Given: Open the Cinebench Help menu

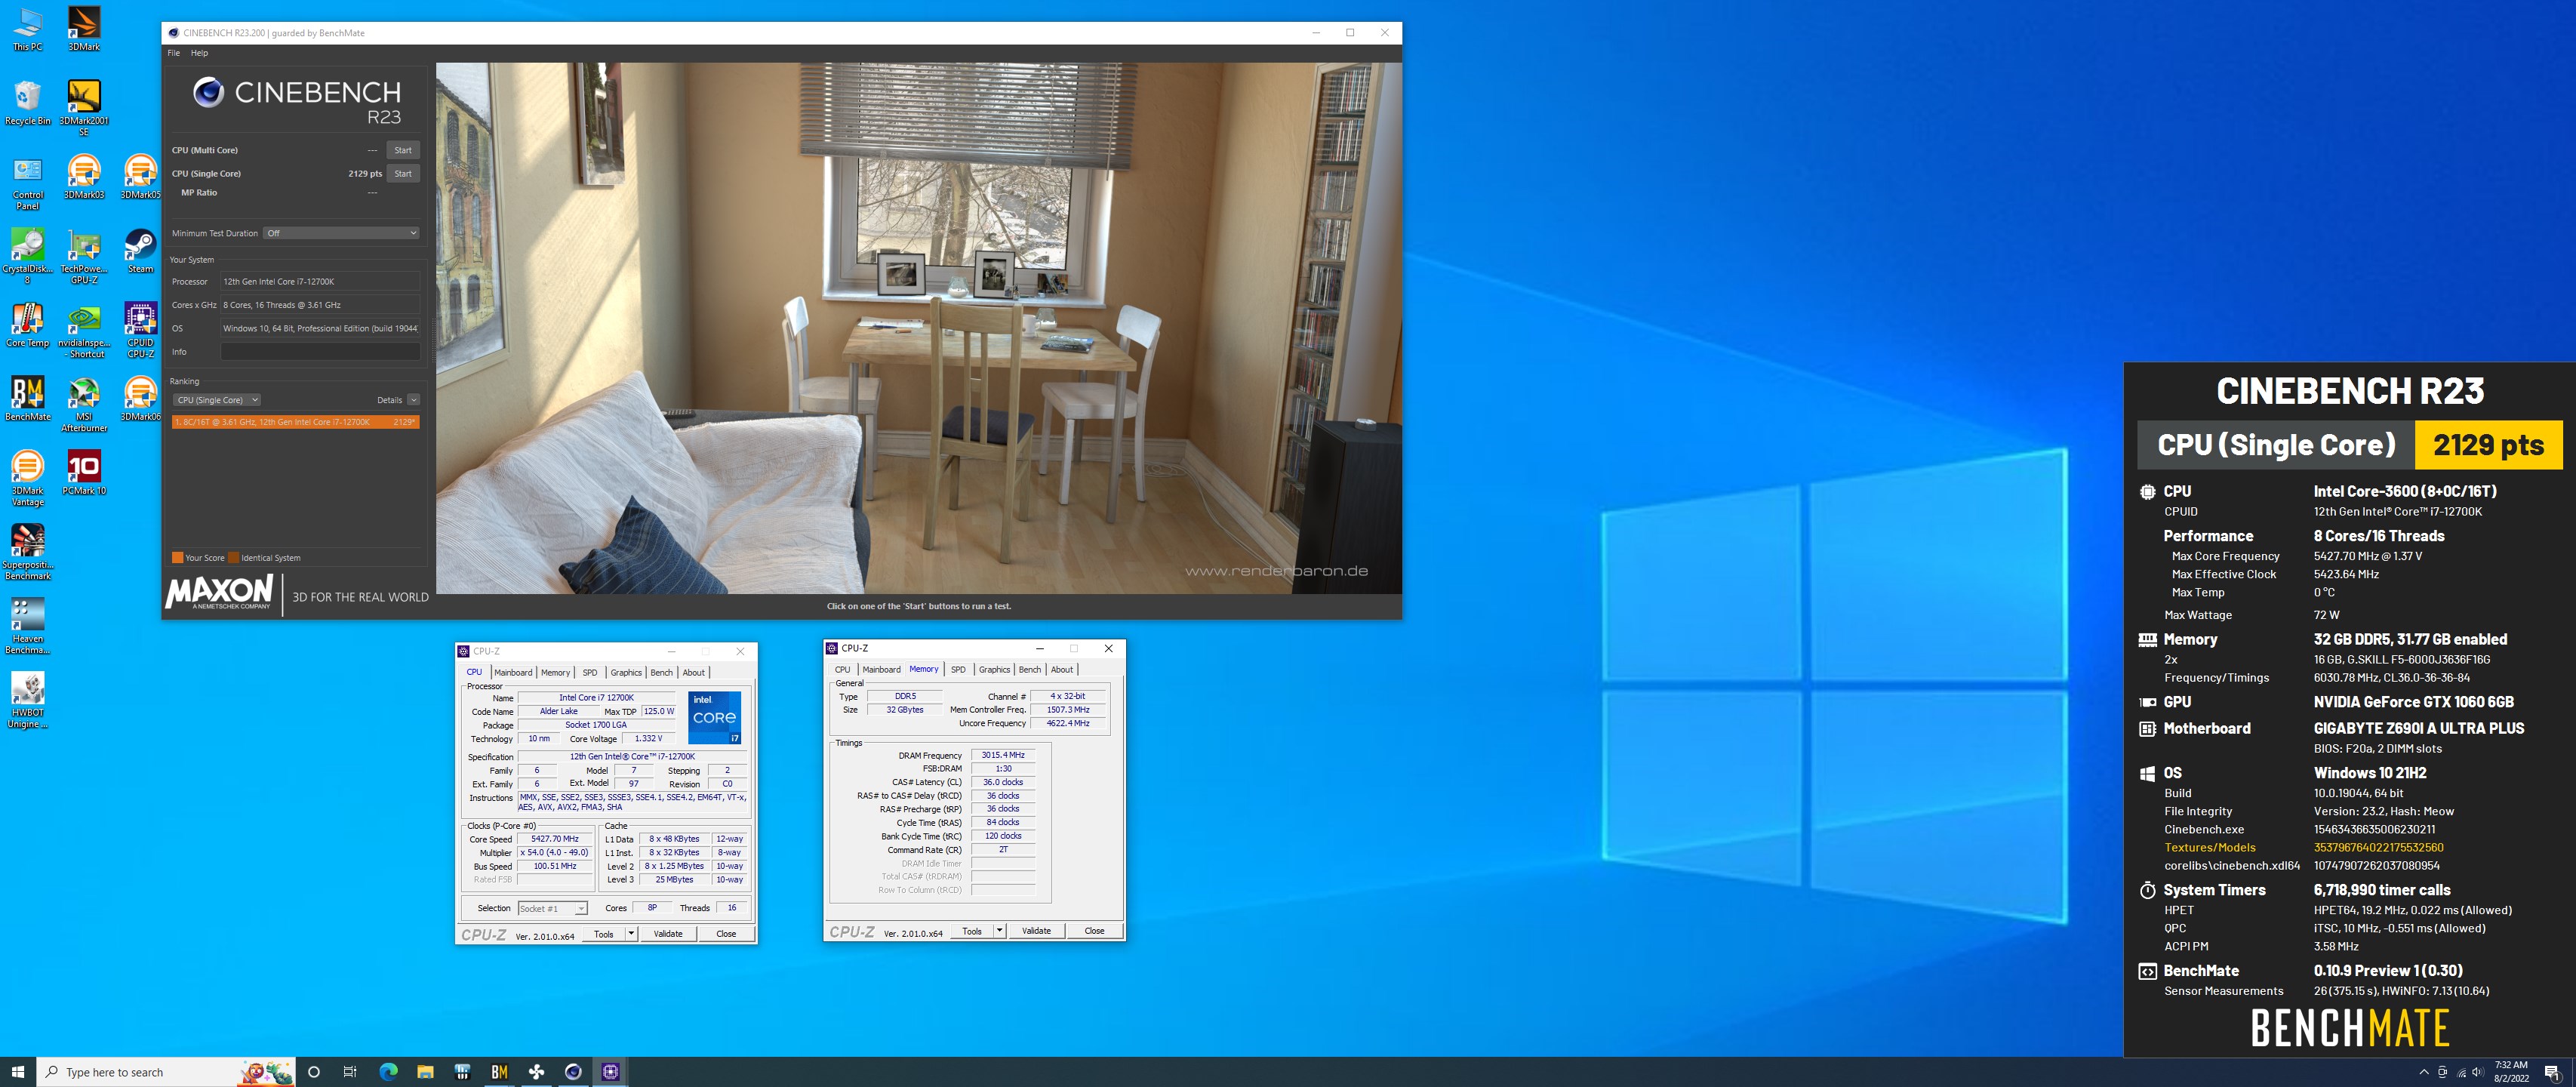Looking at the screenshot, I should click(x=200, y=53).
